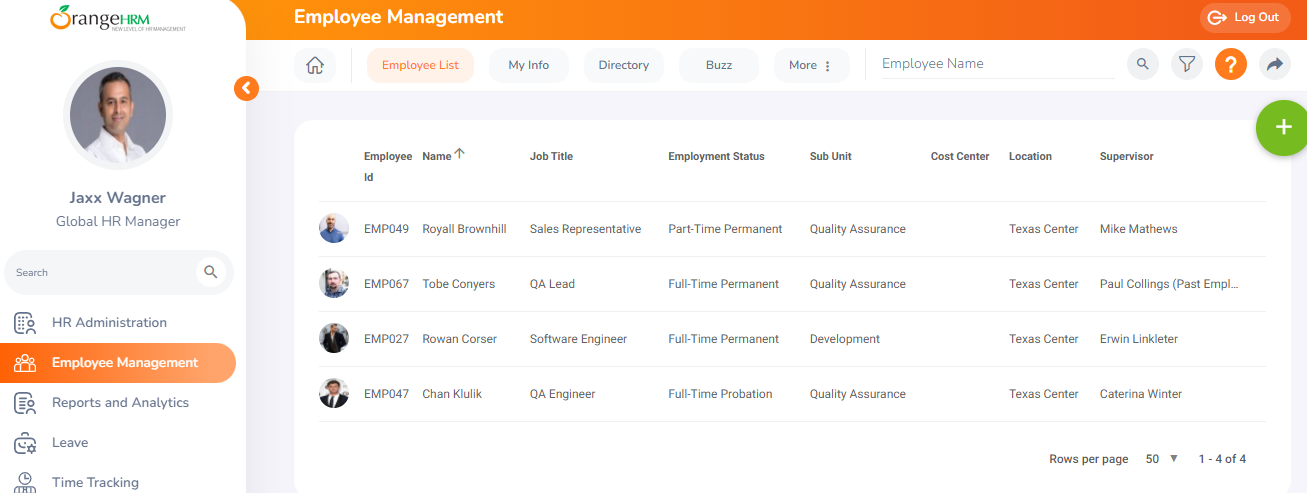
Task: Open Reports and Analytics menu
Action: click(x=118, y=403)
